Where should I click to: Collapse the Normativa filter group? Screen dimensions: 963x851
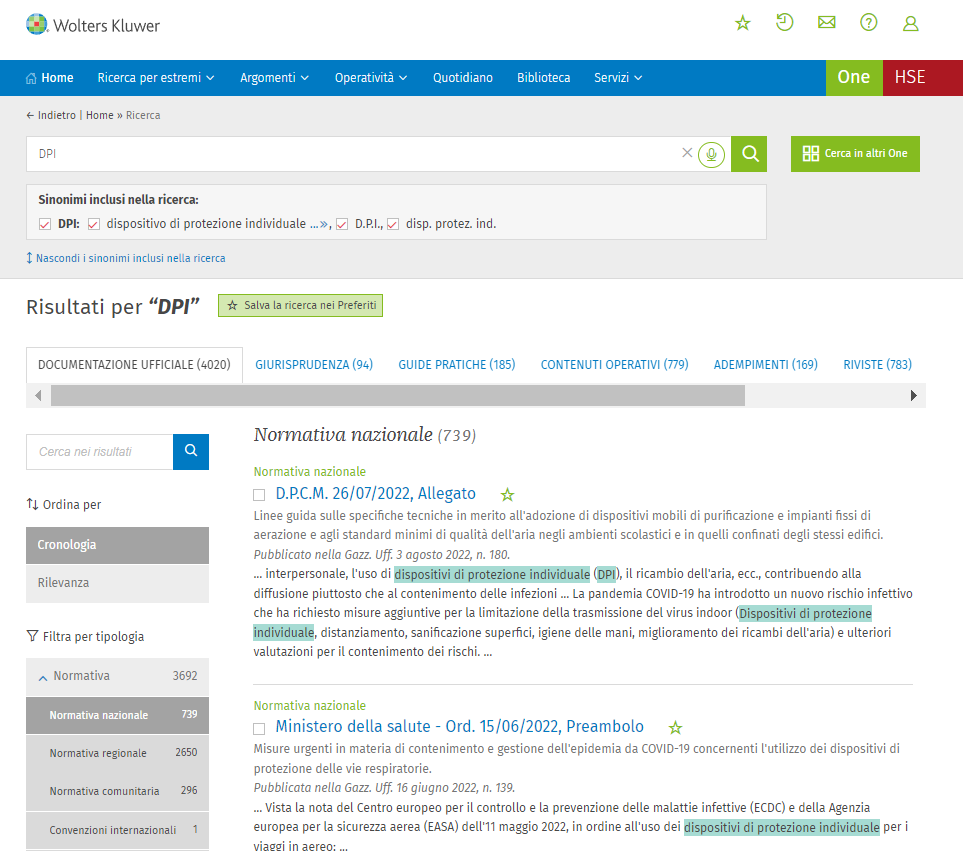coord(43,677)
